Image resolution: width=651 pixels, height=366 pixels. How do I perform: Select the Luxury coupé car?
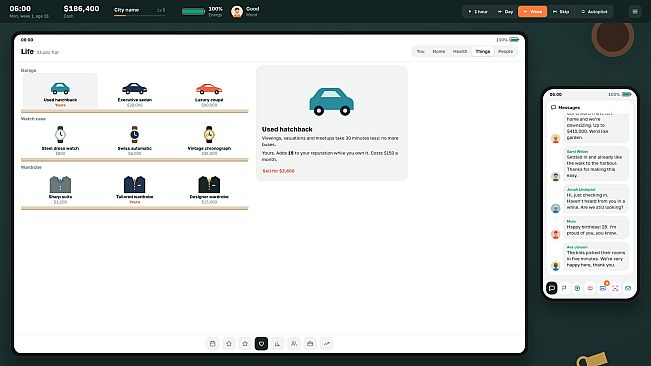209,91
